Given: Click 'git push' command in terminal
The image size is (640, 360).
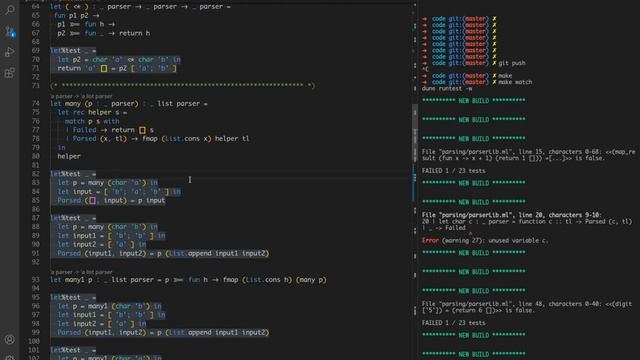Looking at the screenshot, I should 512,63.
